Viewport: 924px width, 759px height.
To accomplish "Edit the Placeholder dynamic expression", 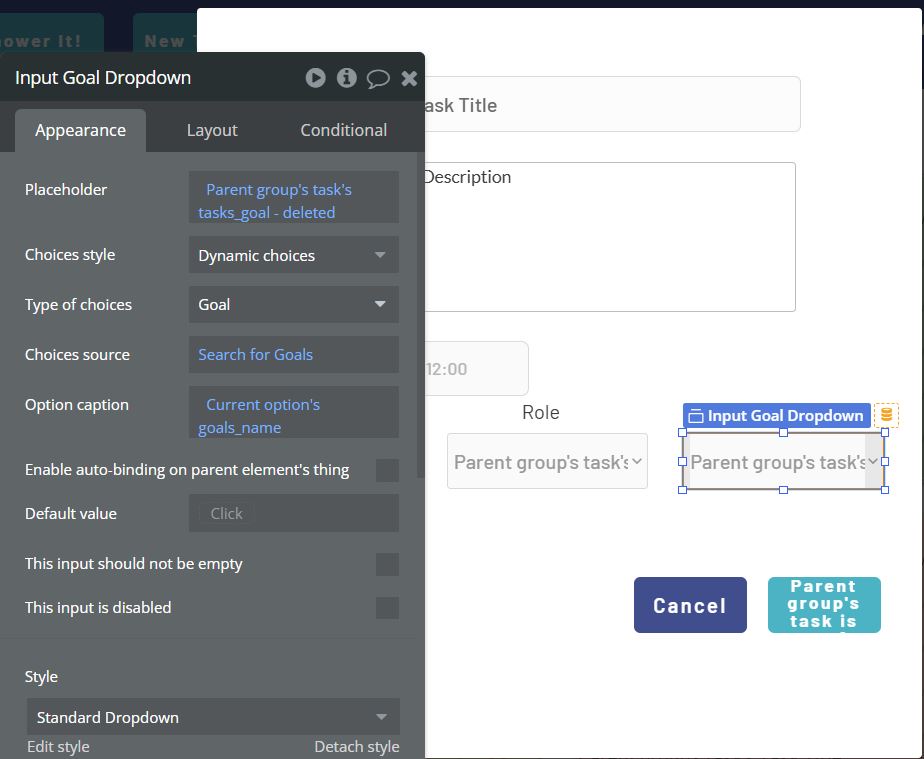I will pos(293,197).
